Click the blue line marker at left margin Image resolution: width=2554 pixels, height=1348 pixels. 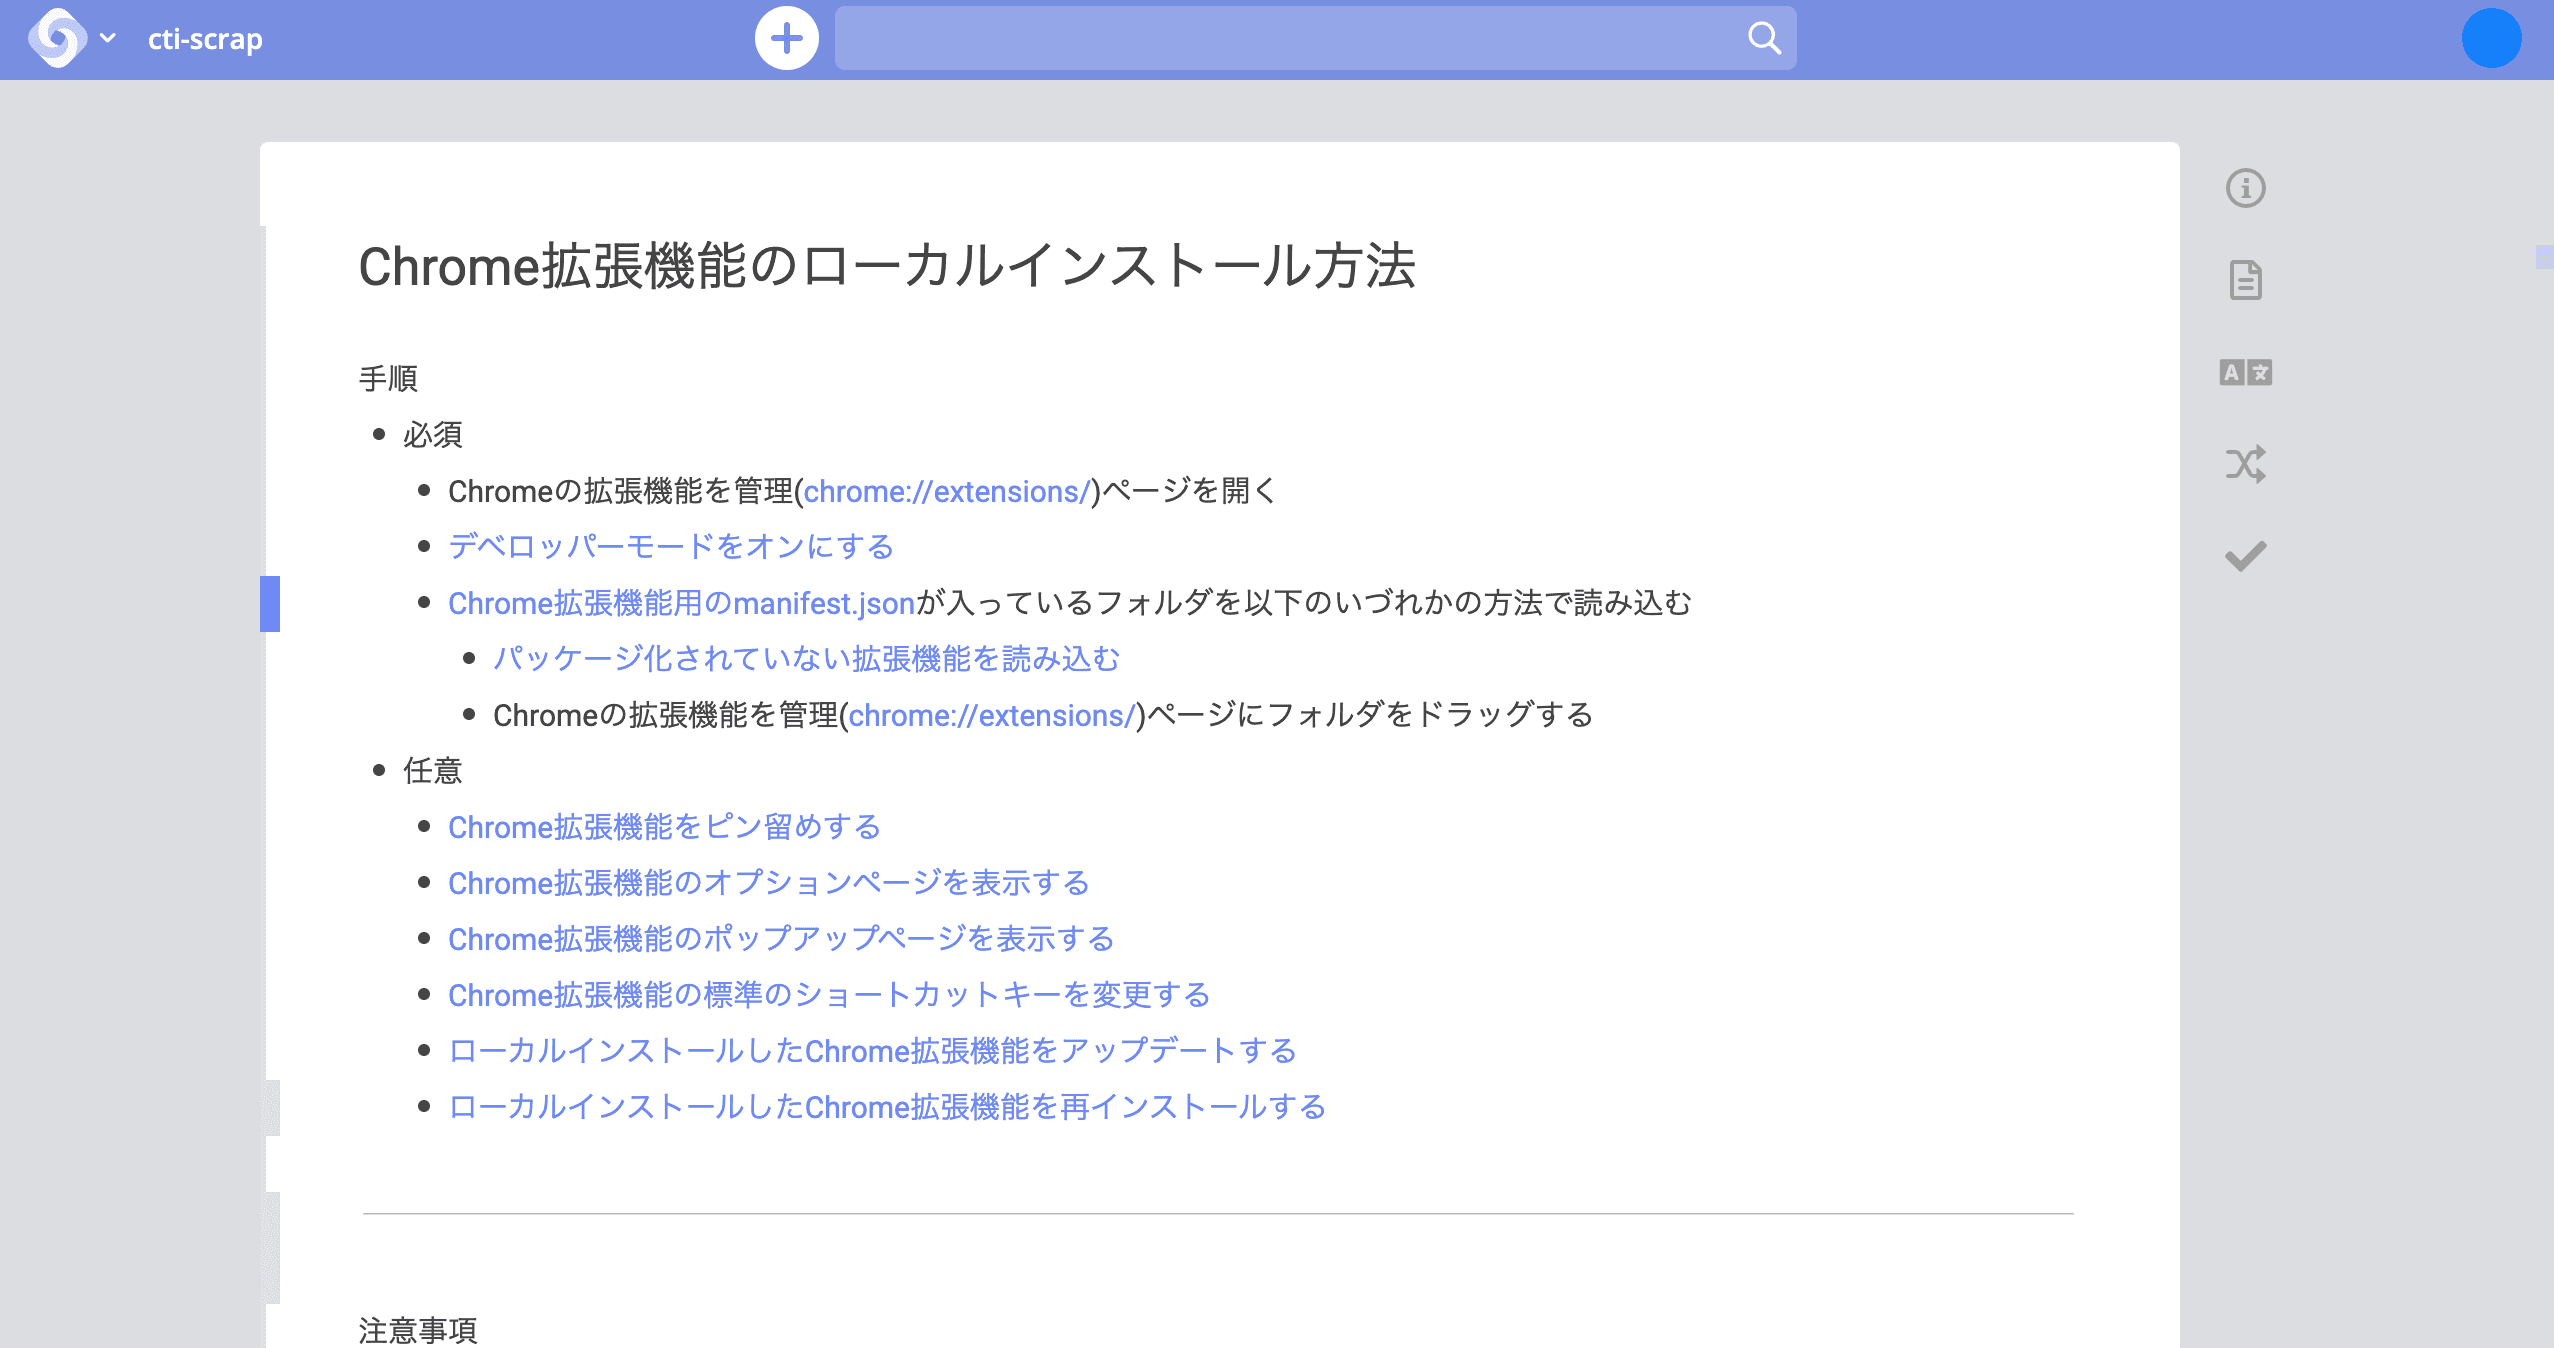click(x=270, y=604)
